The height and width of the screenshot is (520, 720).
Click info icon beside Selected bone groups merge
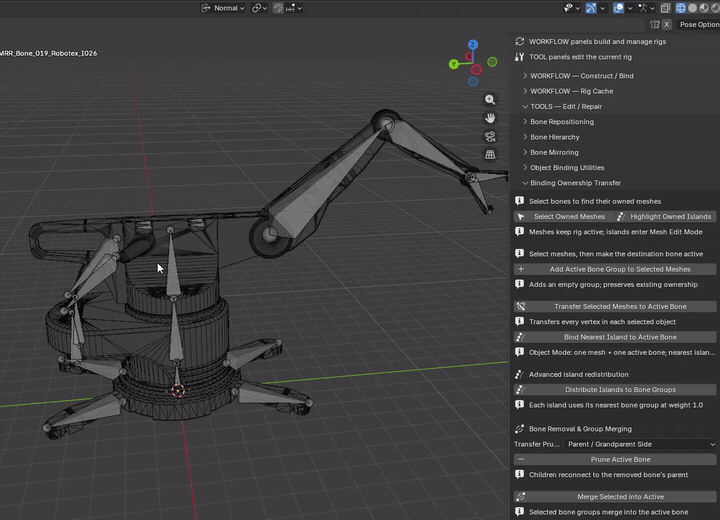tap(519, 512)
